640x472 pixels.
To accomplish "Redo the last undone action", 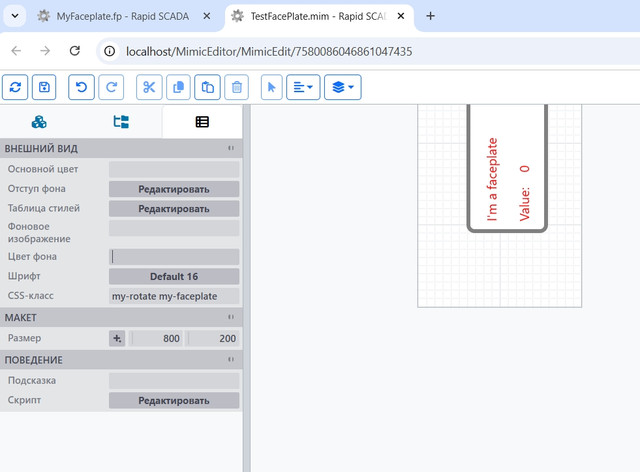I will click(x=111, y=87).
